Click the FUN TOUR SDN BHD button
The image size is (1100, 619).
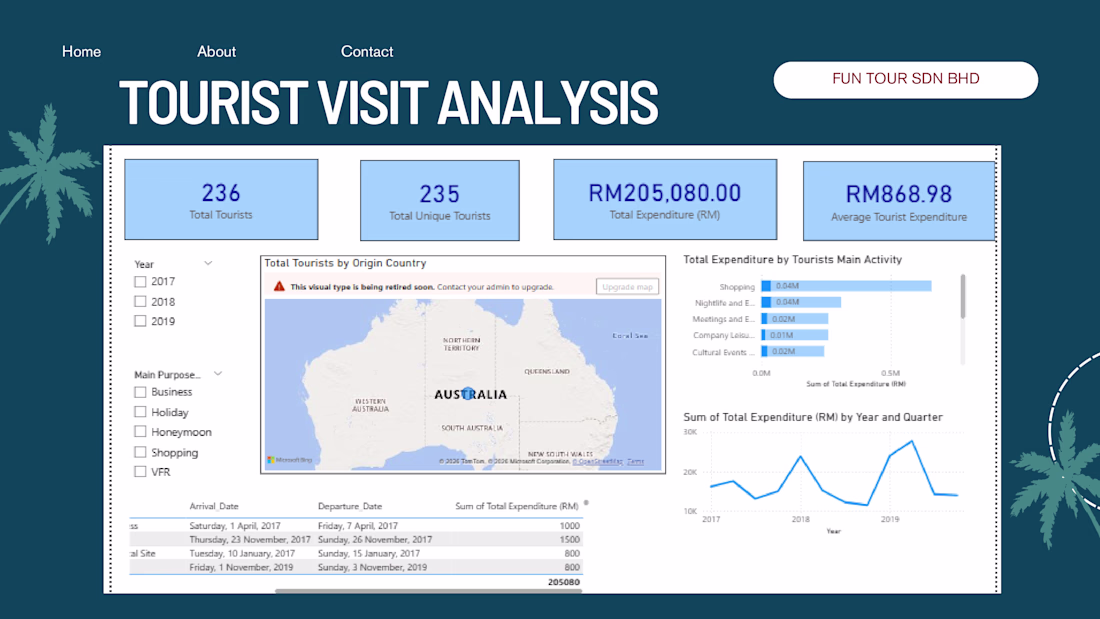[x=906, y=79]
